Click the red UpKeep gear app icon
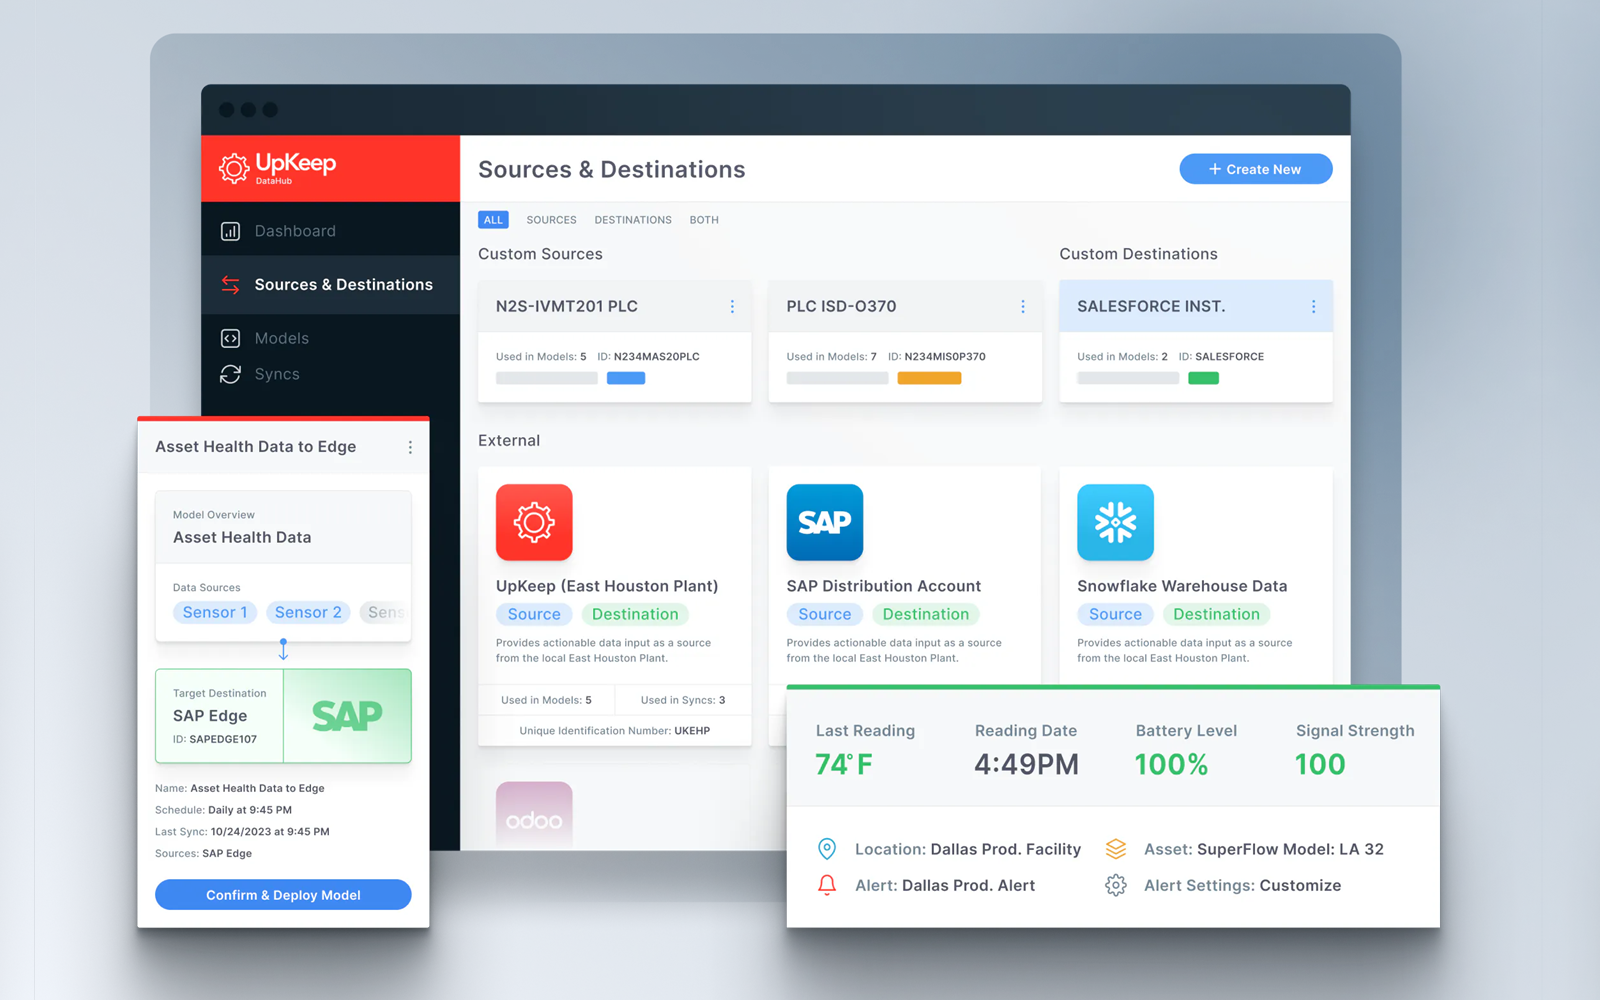 pyautogui.click(x=534, y=522)
